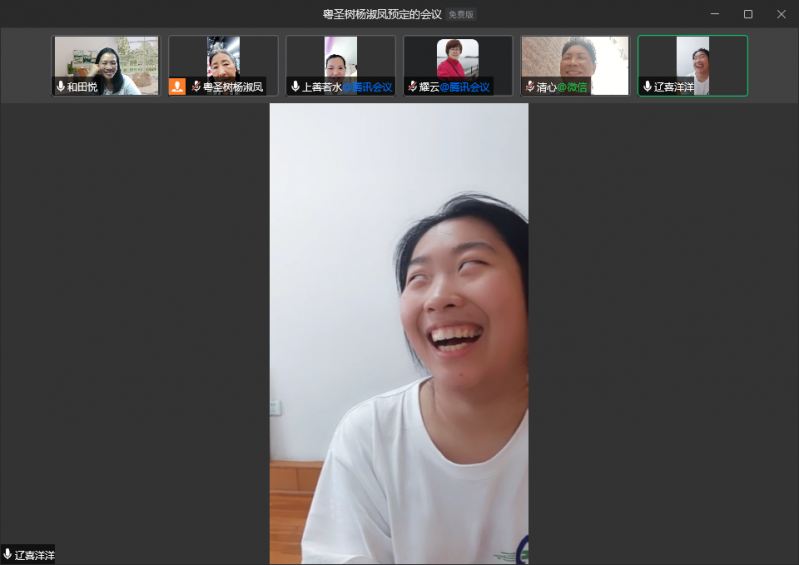Screen dimensions: 799x565
Task: Maximize the meeting window
Action: 748,14
